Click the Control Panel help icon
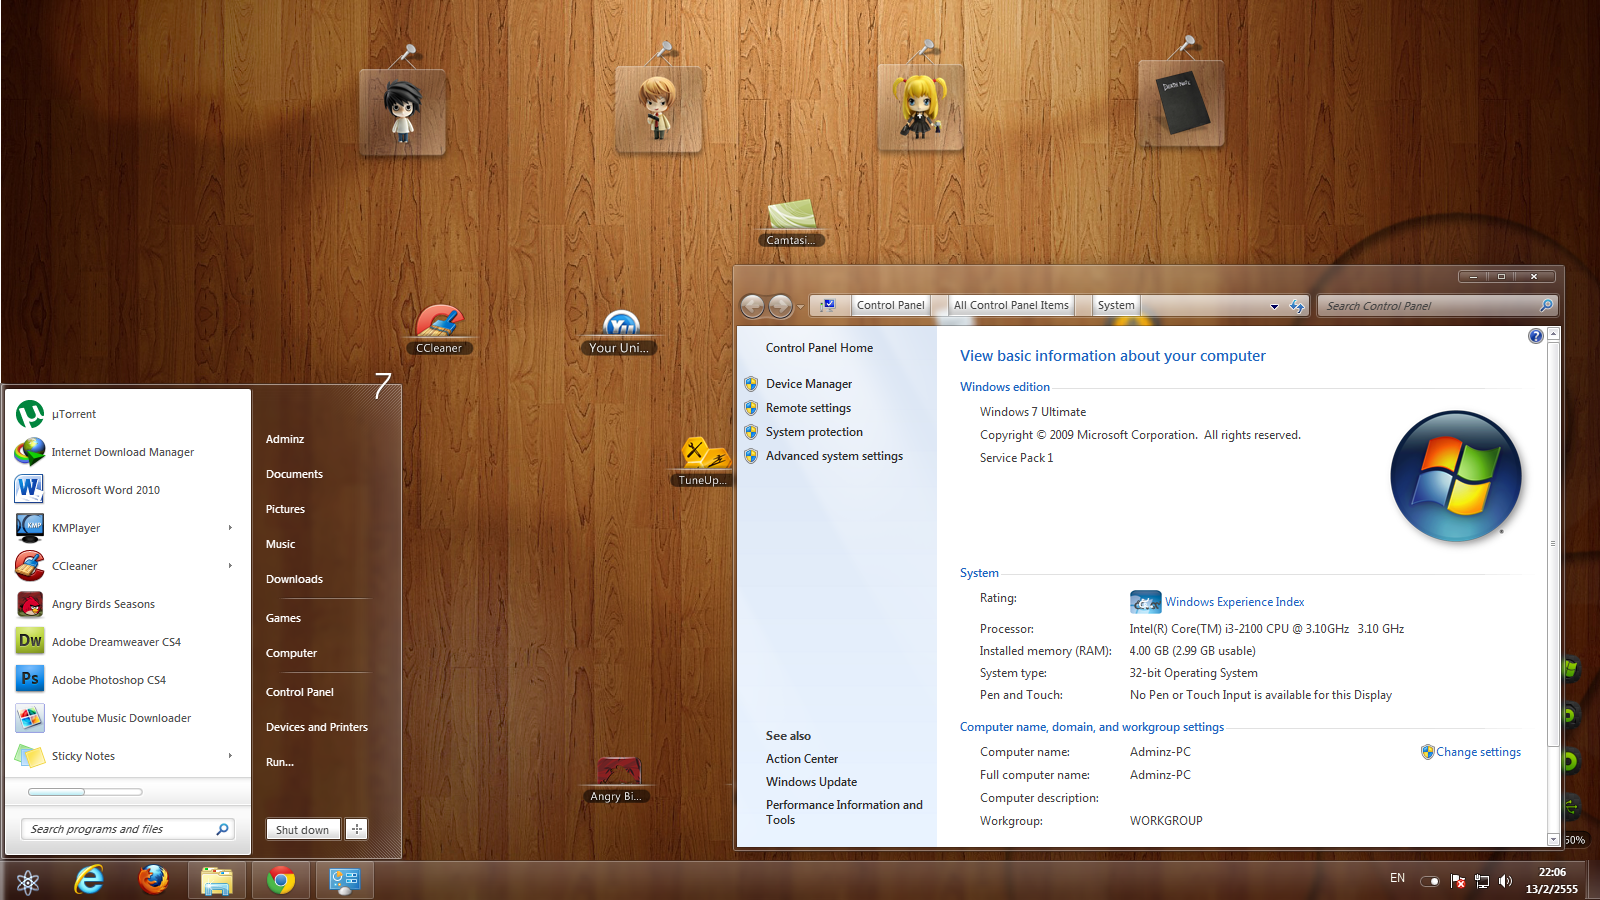 (x=1535, y=336)
